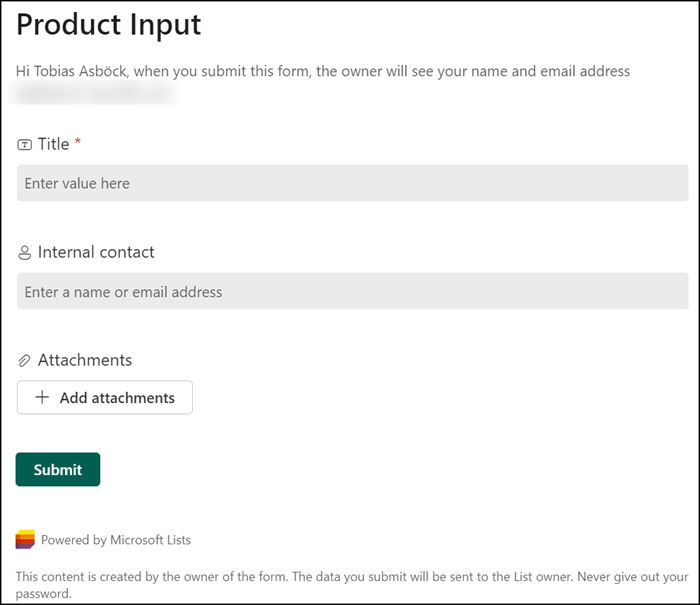The image size is (700, 605).
Task: Click the paperclip icon beside Attachments
Action: pyautogui.click(x=25, y=361)
